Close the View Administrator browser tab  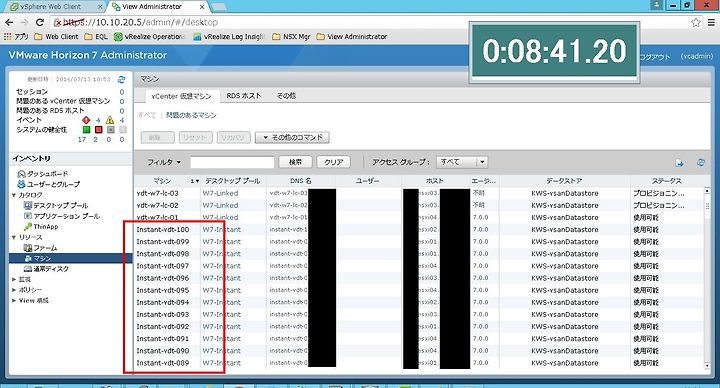coord(202,7)
